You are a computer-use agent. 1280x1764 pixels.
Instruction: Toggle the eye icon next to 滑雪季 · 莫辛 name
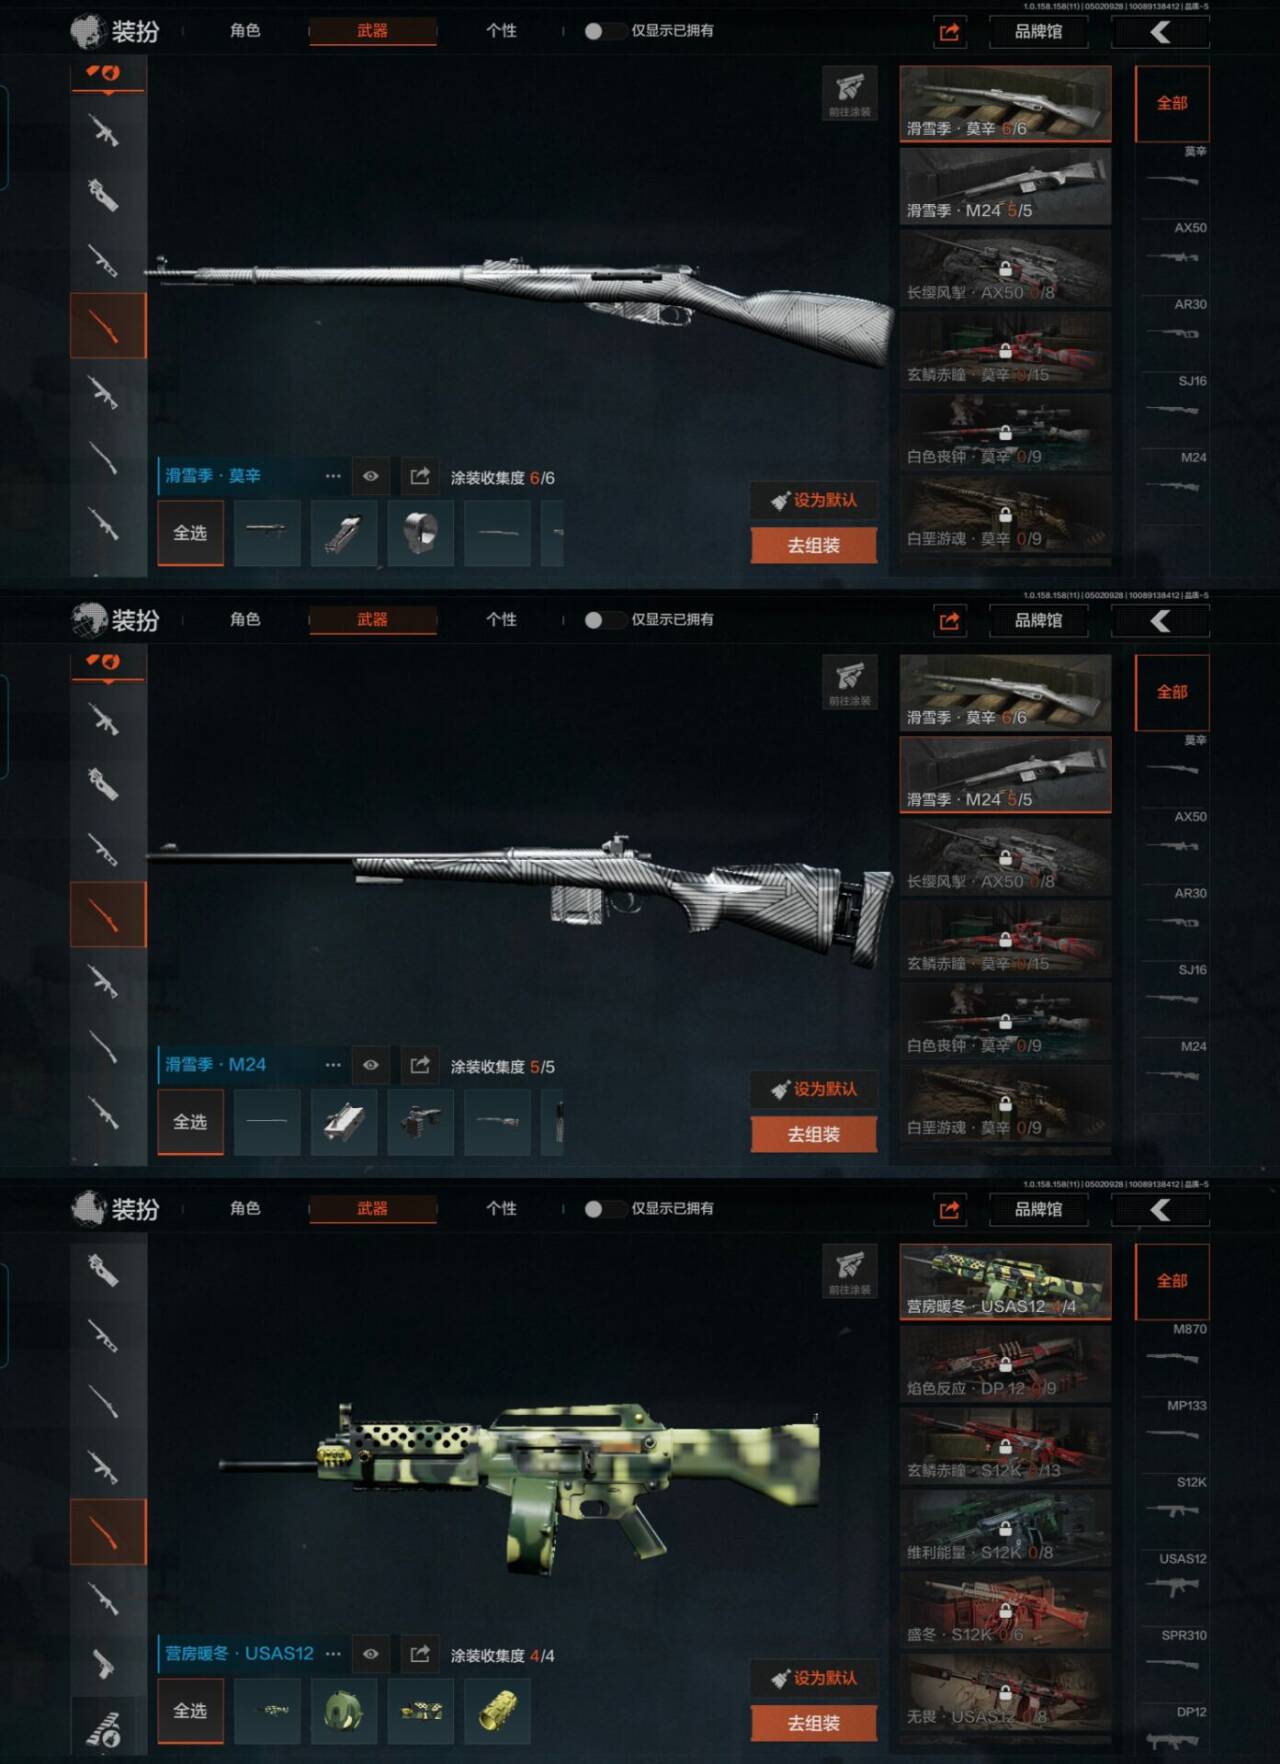point(371,476)
